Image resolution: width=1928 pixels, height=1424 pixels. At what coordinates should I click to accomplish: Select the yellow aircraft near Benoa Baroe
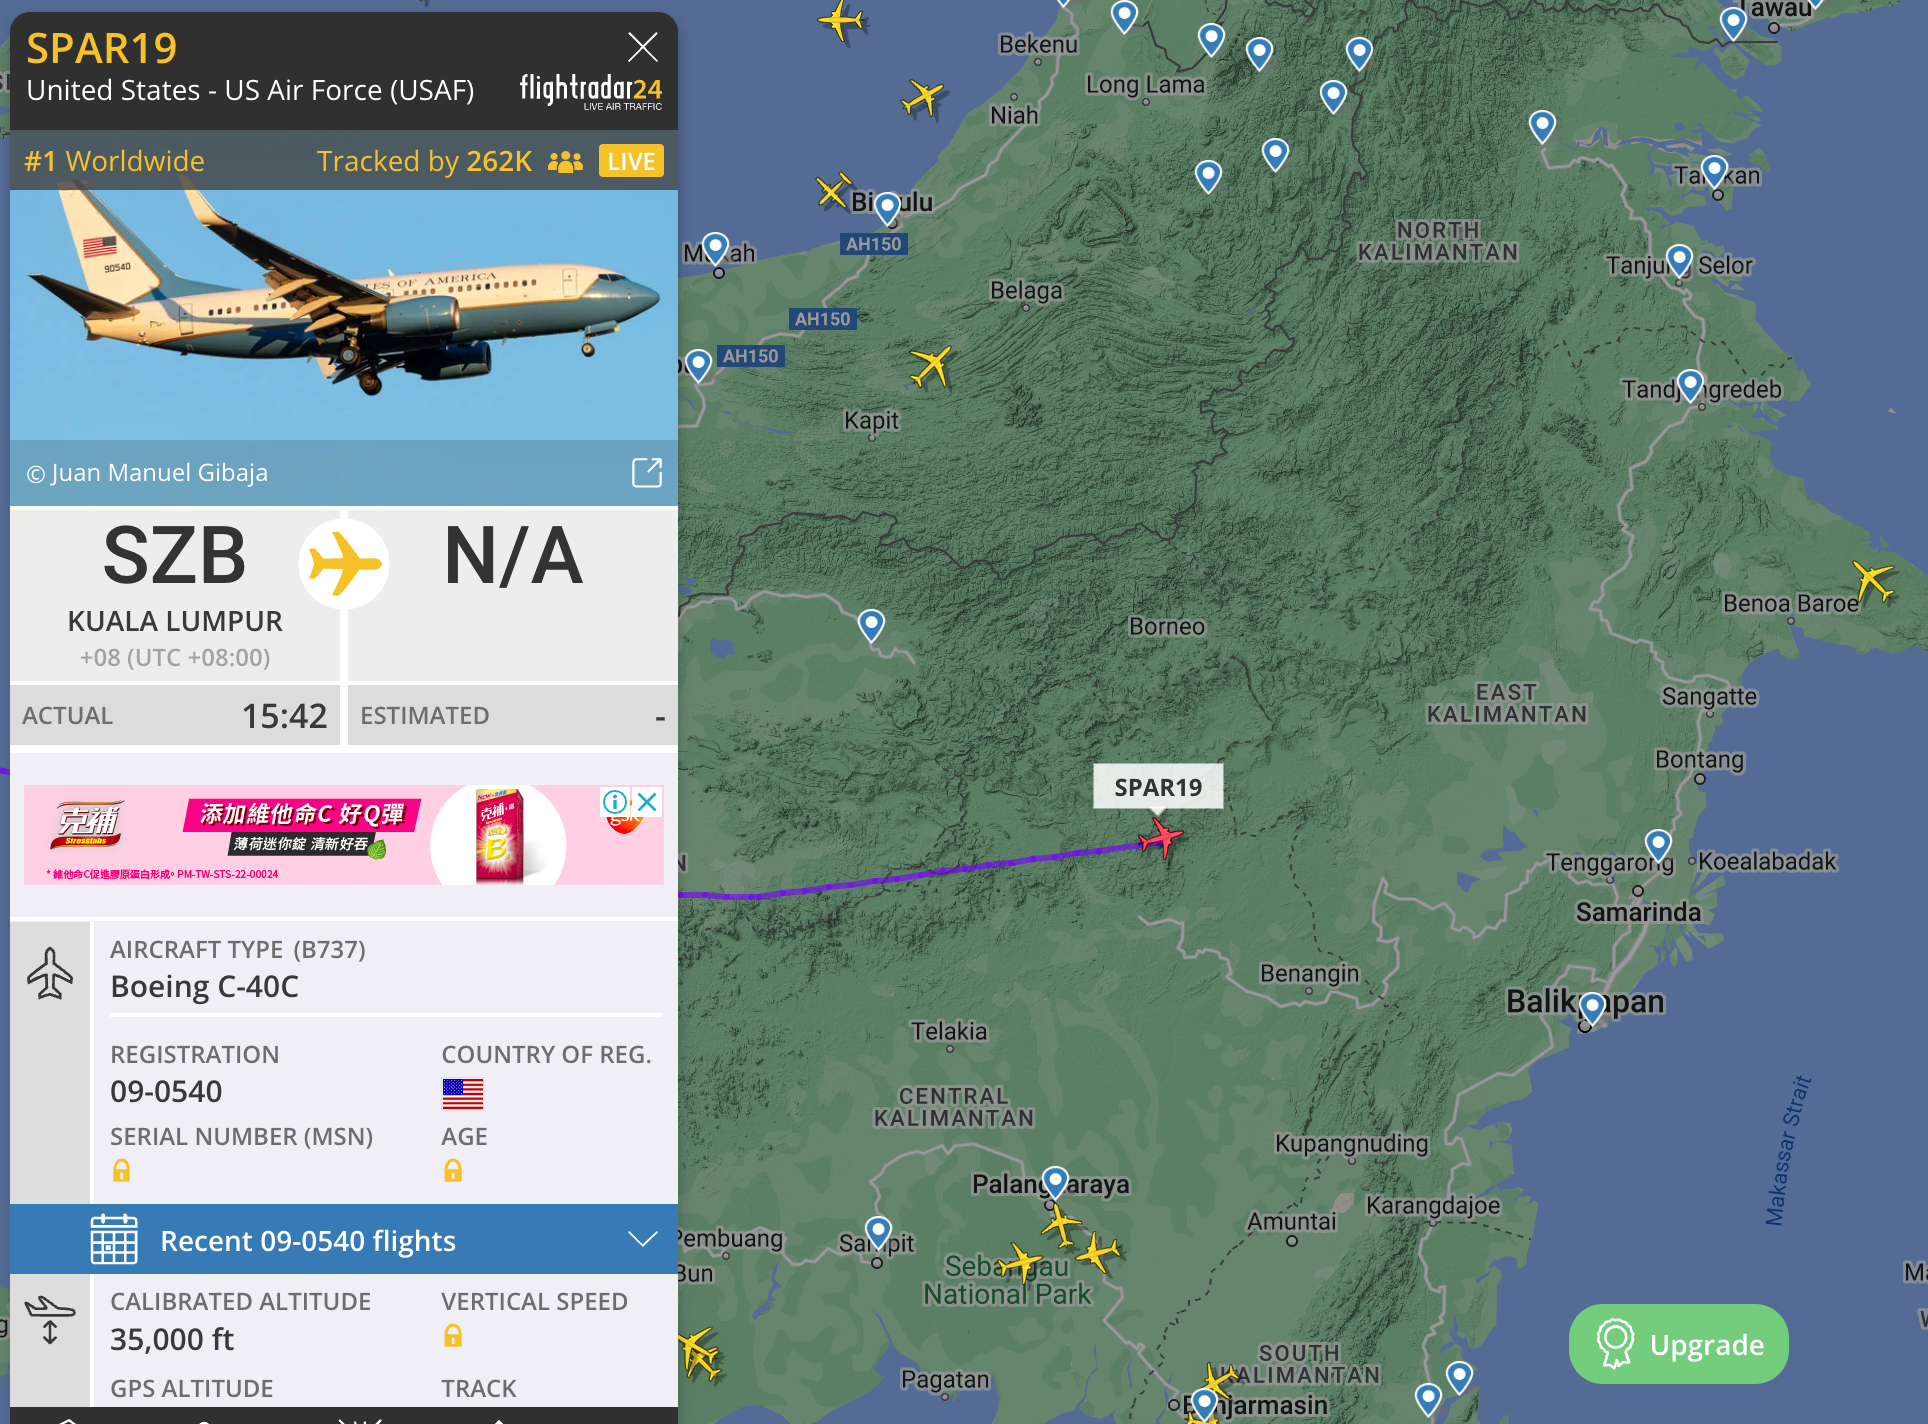pos(1873,581)
